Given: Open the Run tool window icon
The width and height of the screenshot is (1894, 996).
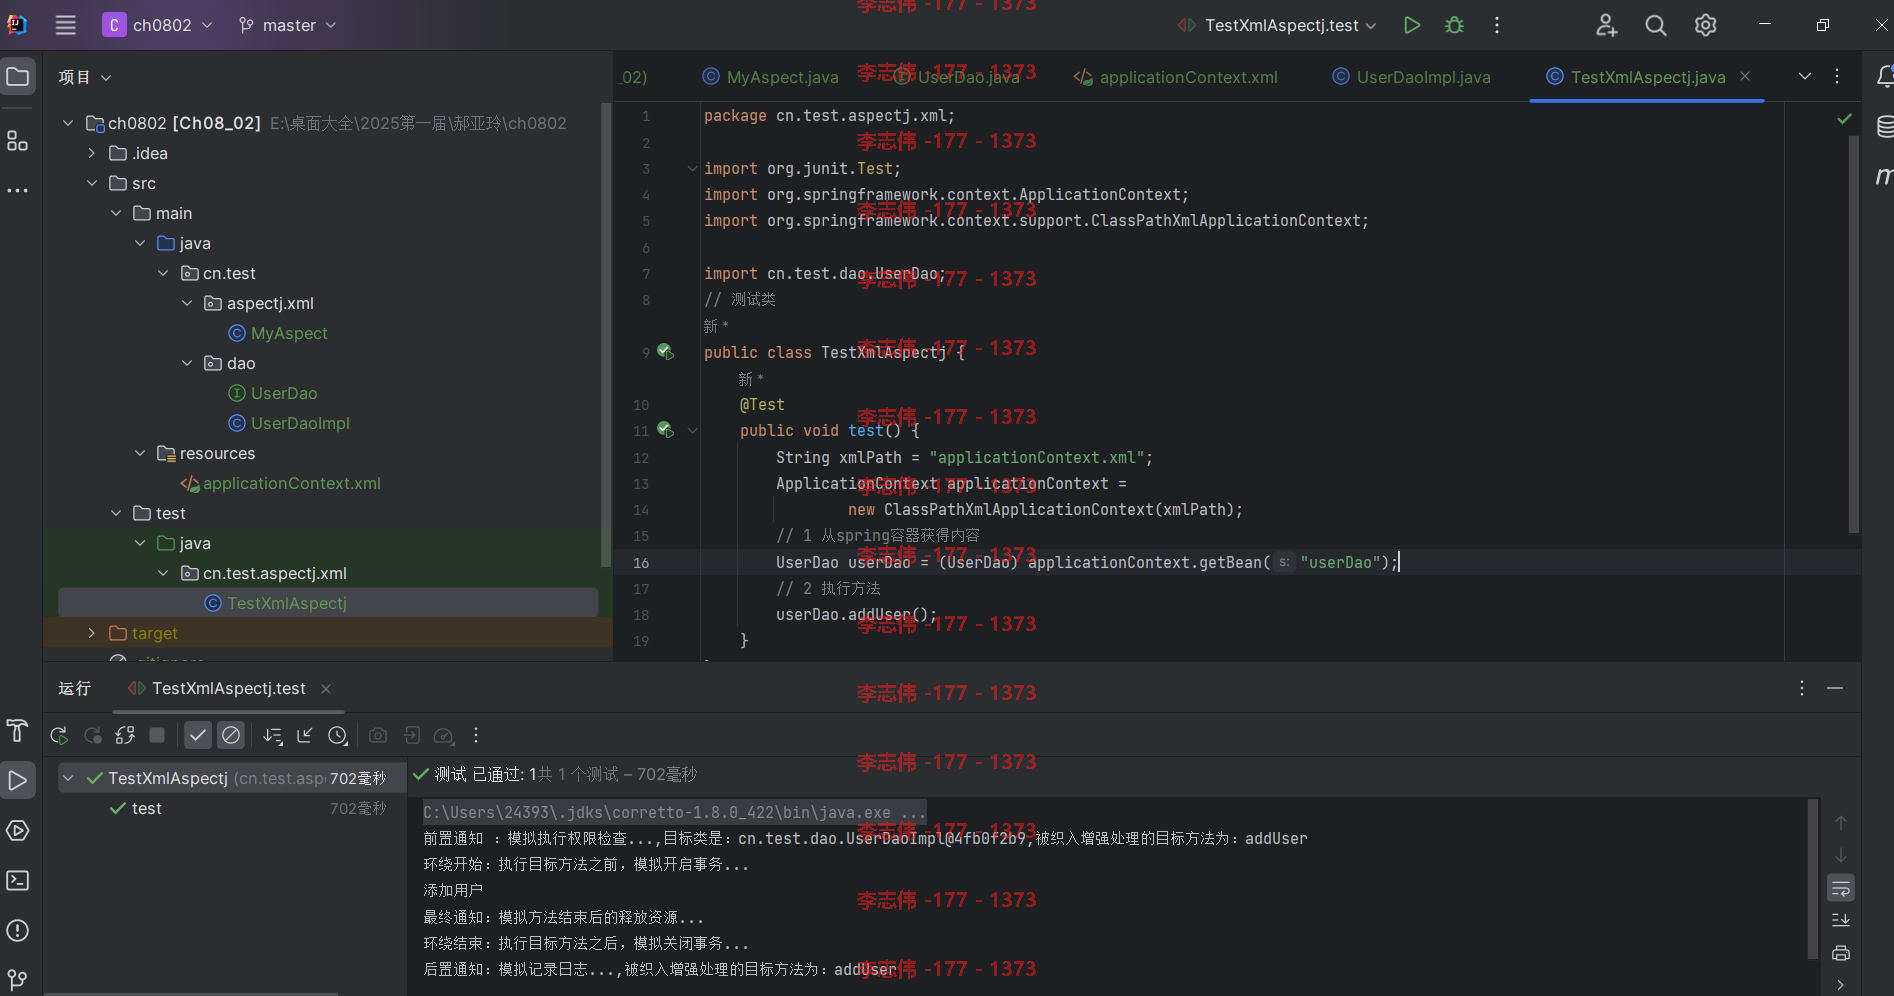Looking at the screenshot, I should tap(18, 780).
